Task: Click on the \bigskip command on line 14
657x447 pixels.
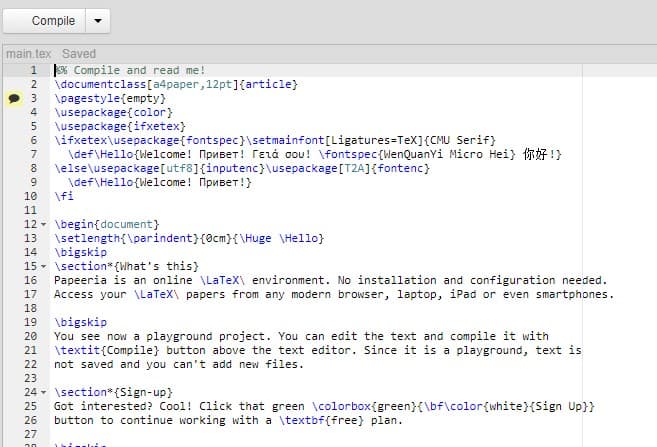Action: point(80,252)
